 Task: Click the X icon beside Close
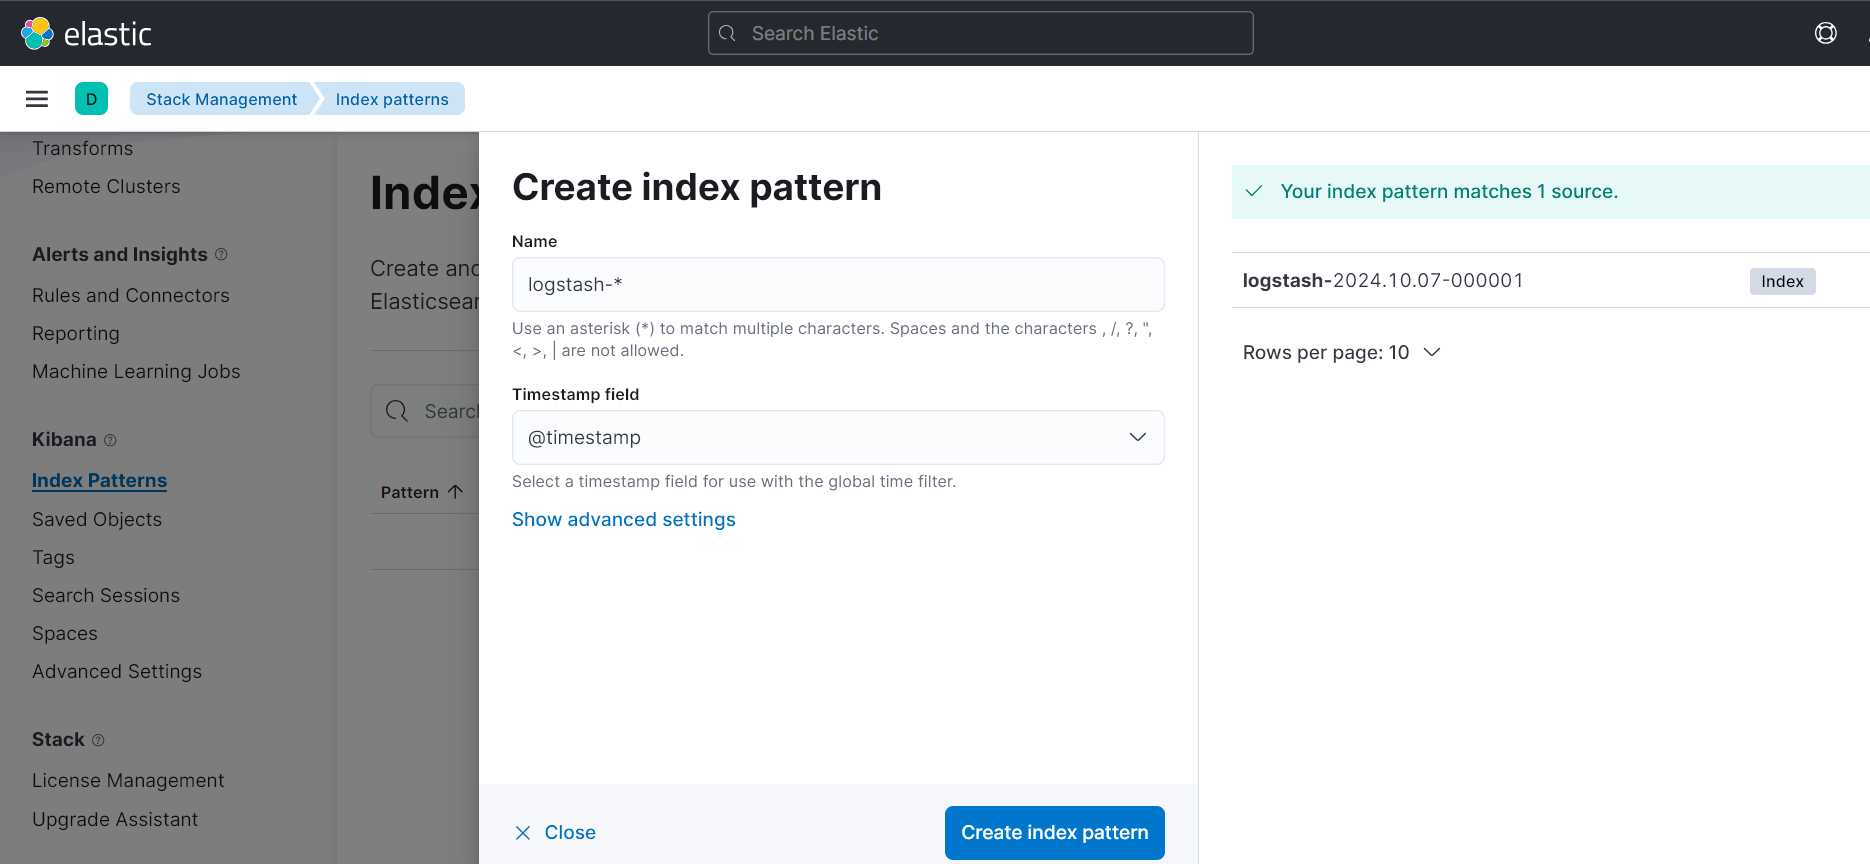coord(523,832)
